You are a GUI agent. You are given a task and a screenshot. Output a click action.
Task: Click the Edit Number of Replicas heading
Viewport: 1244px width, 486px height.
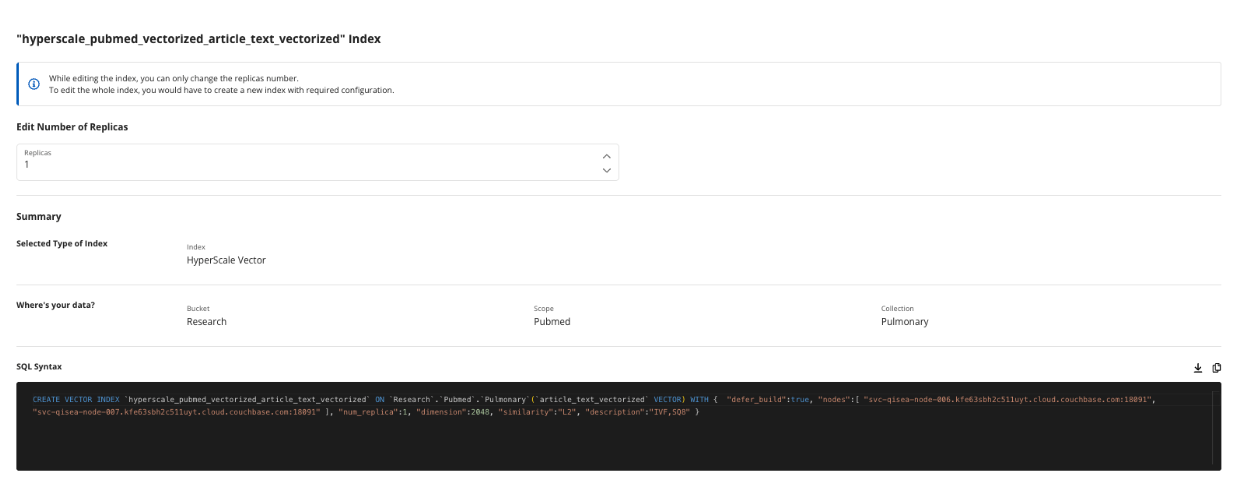click(x=72, y=127)
